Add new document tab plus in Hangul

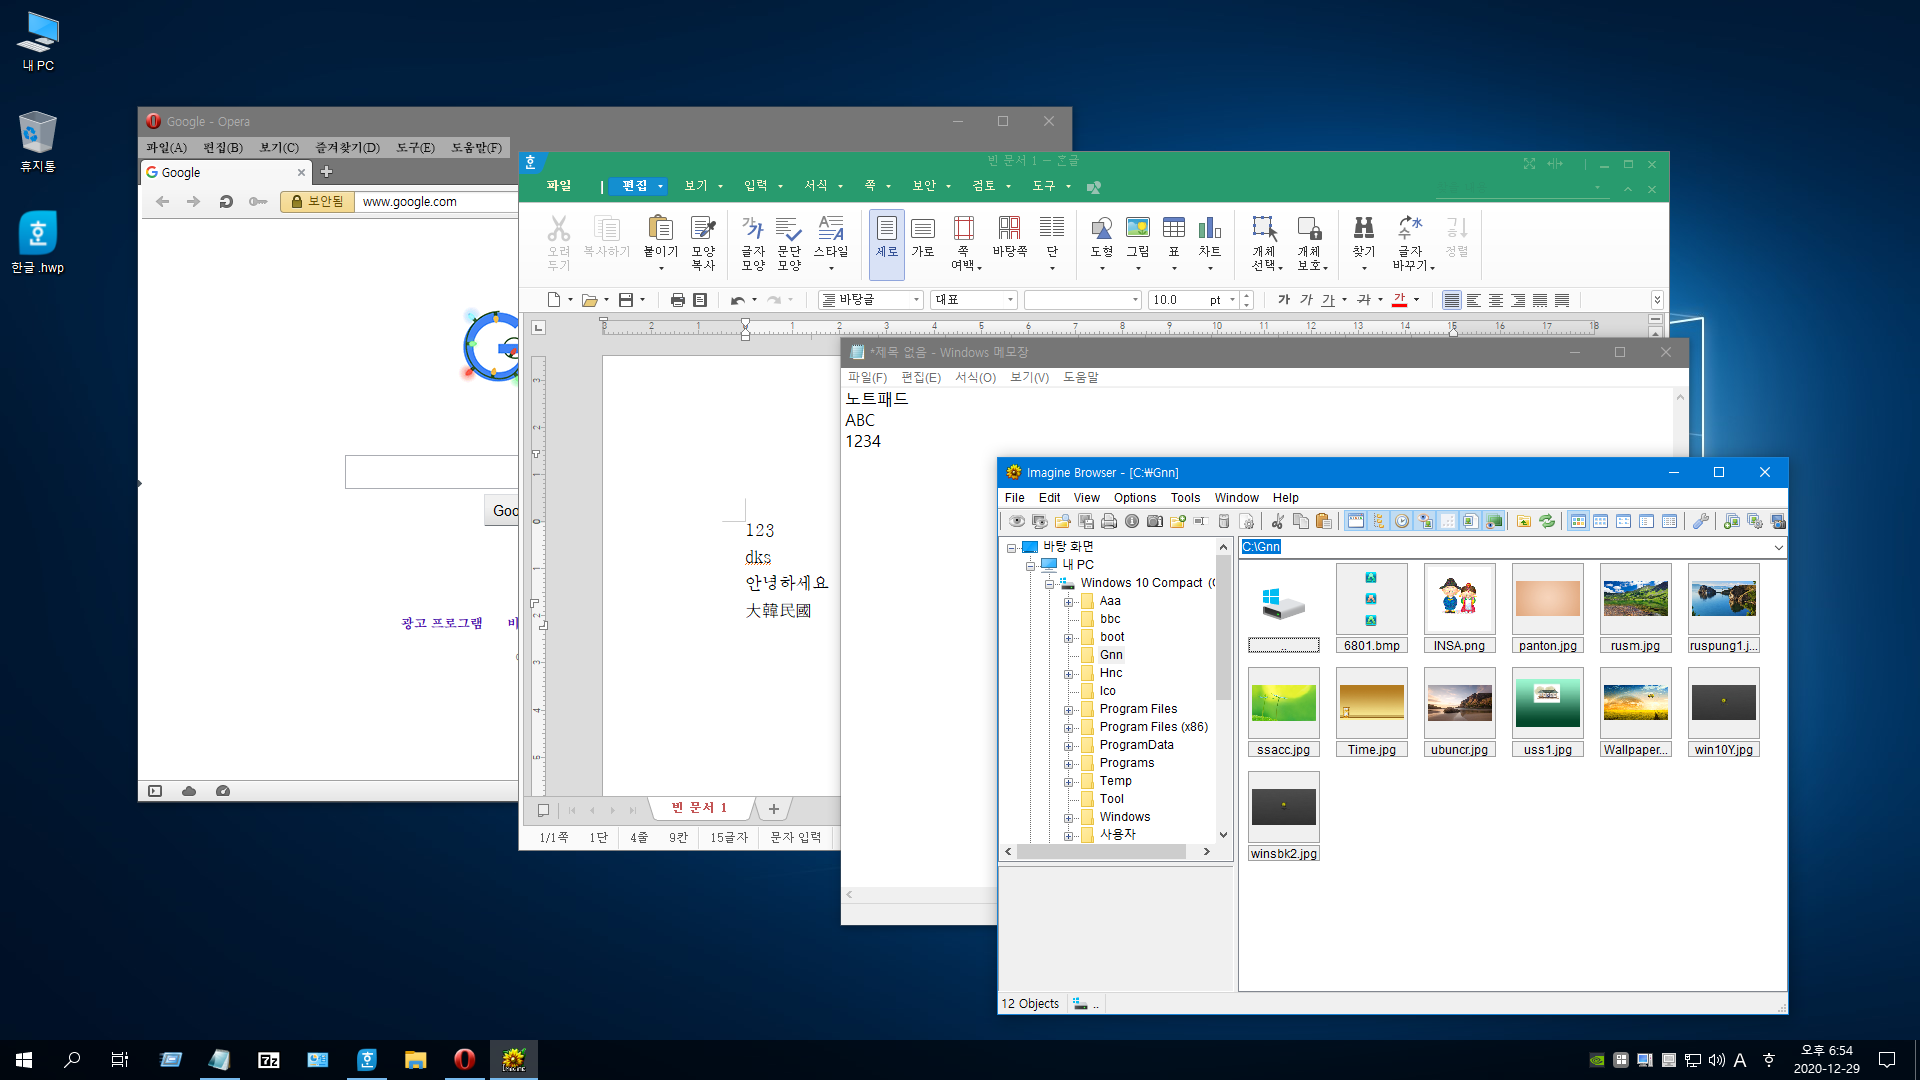pyautogui.click(x=773, y=809)
